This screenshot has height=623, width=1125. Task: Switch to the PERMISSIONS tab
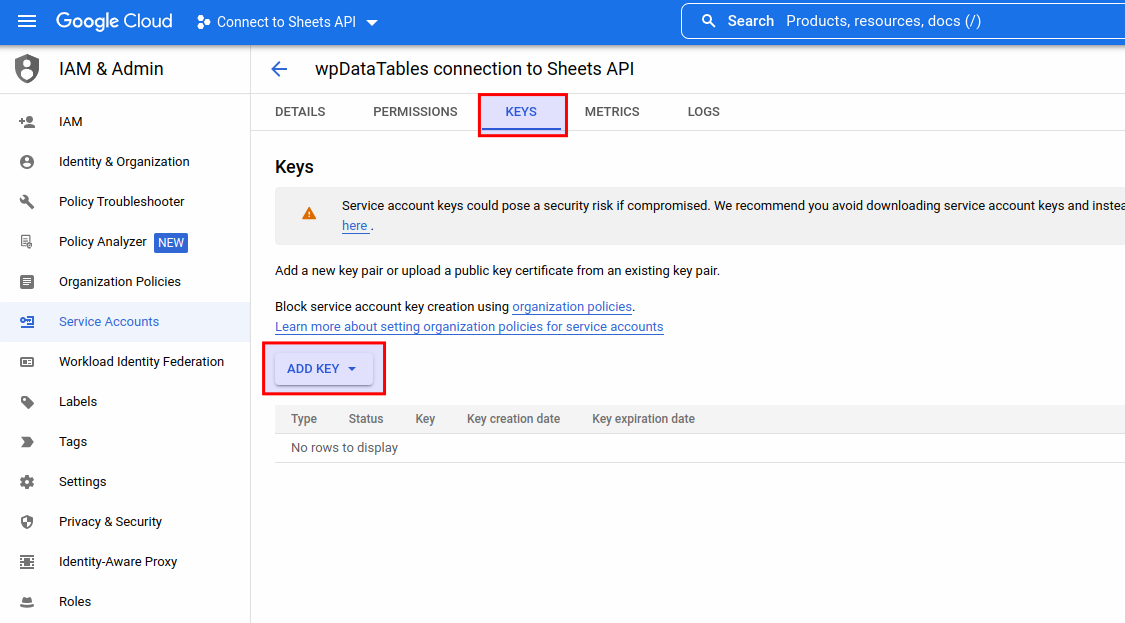pos(415,112)
